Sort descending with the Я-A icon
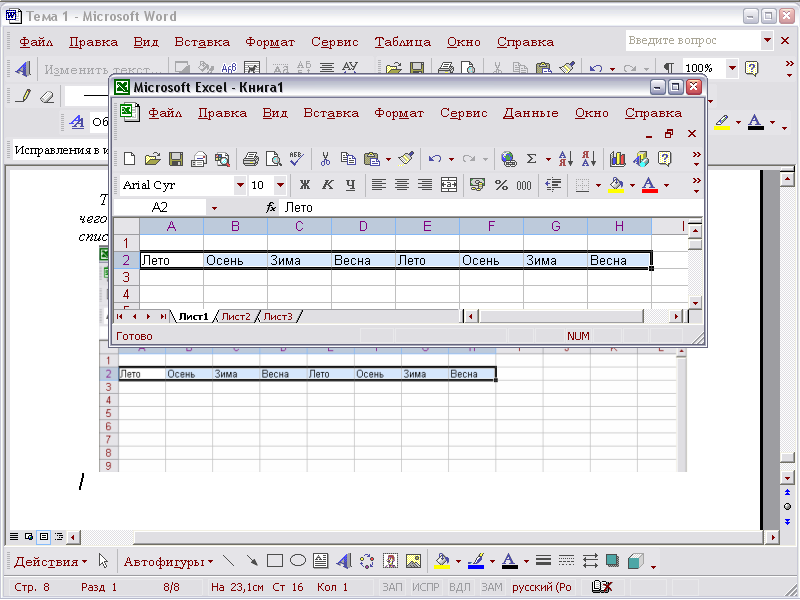Viewport: 800px width, 600px height. tap(589, 159)
